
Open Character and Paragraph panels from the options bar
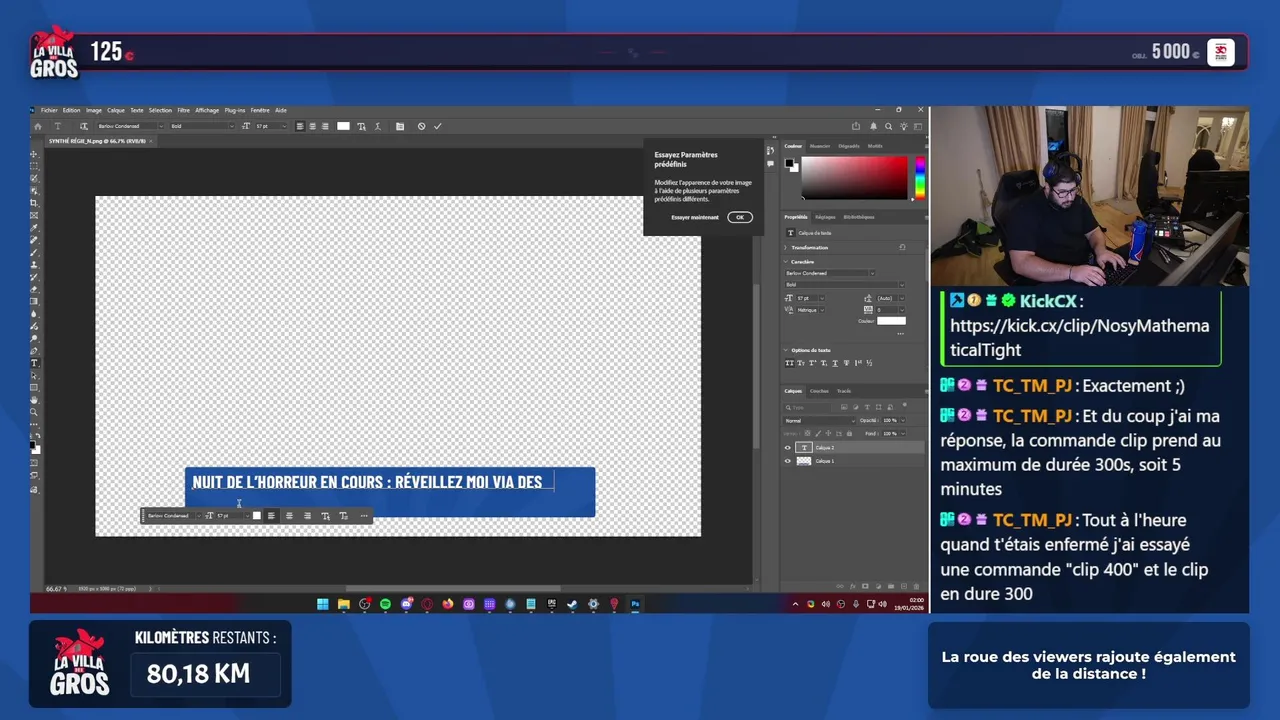400,126
